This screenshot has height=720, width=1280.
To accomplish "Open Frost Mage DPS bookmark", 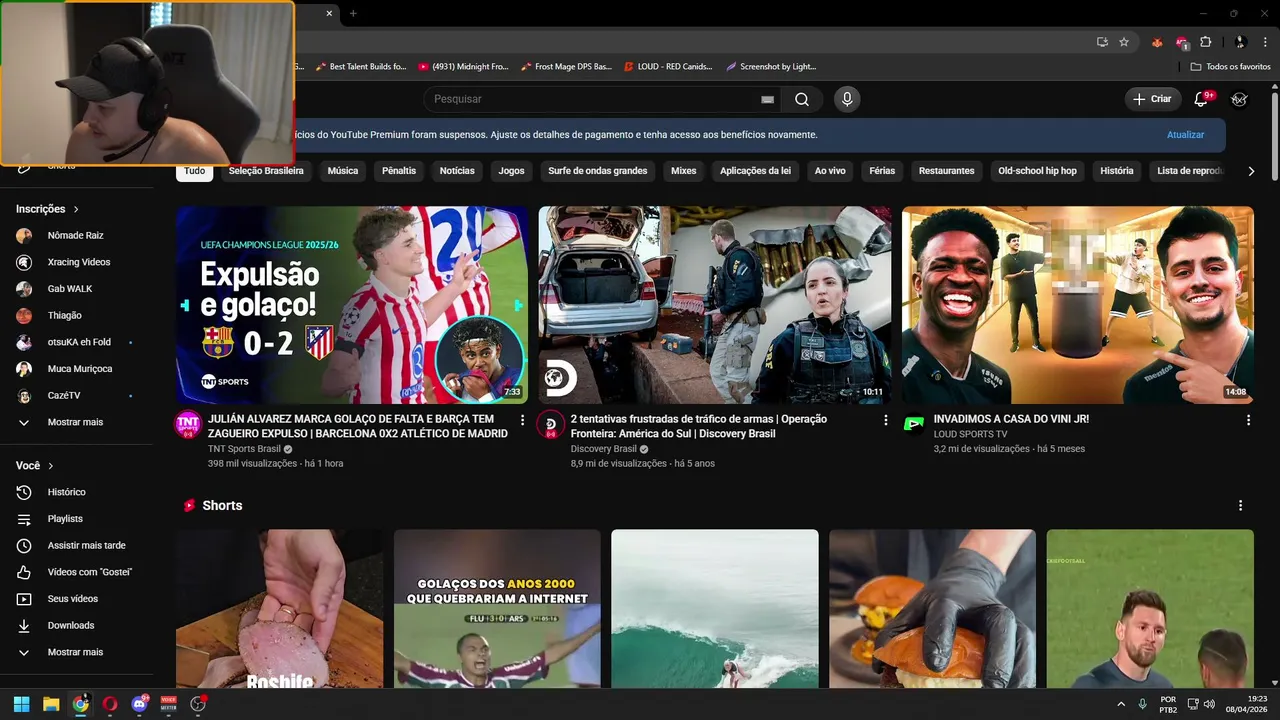I will coord(566,66).
